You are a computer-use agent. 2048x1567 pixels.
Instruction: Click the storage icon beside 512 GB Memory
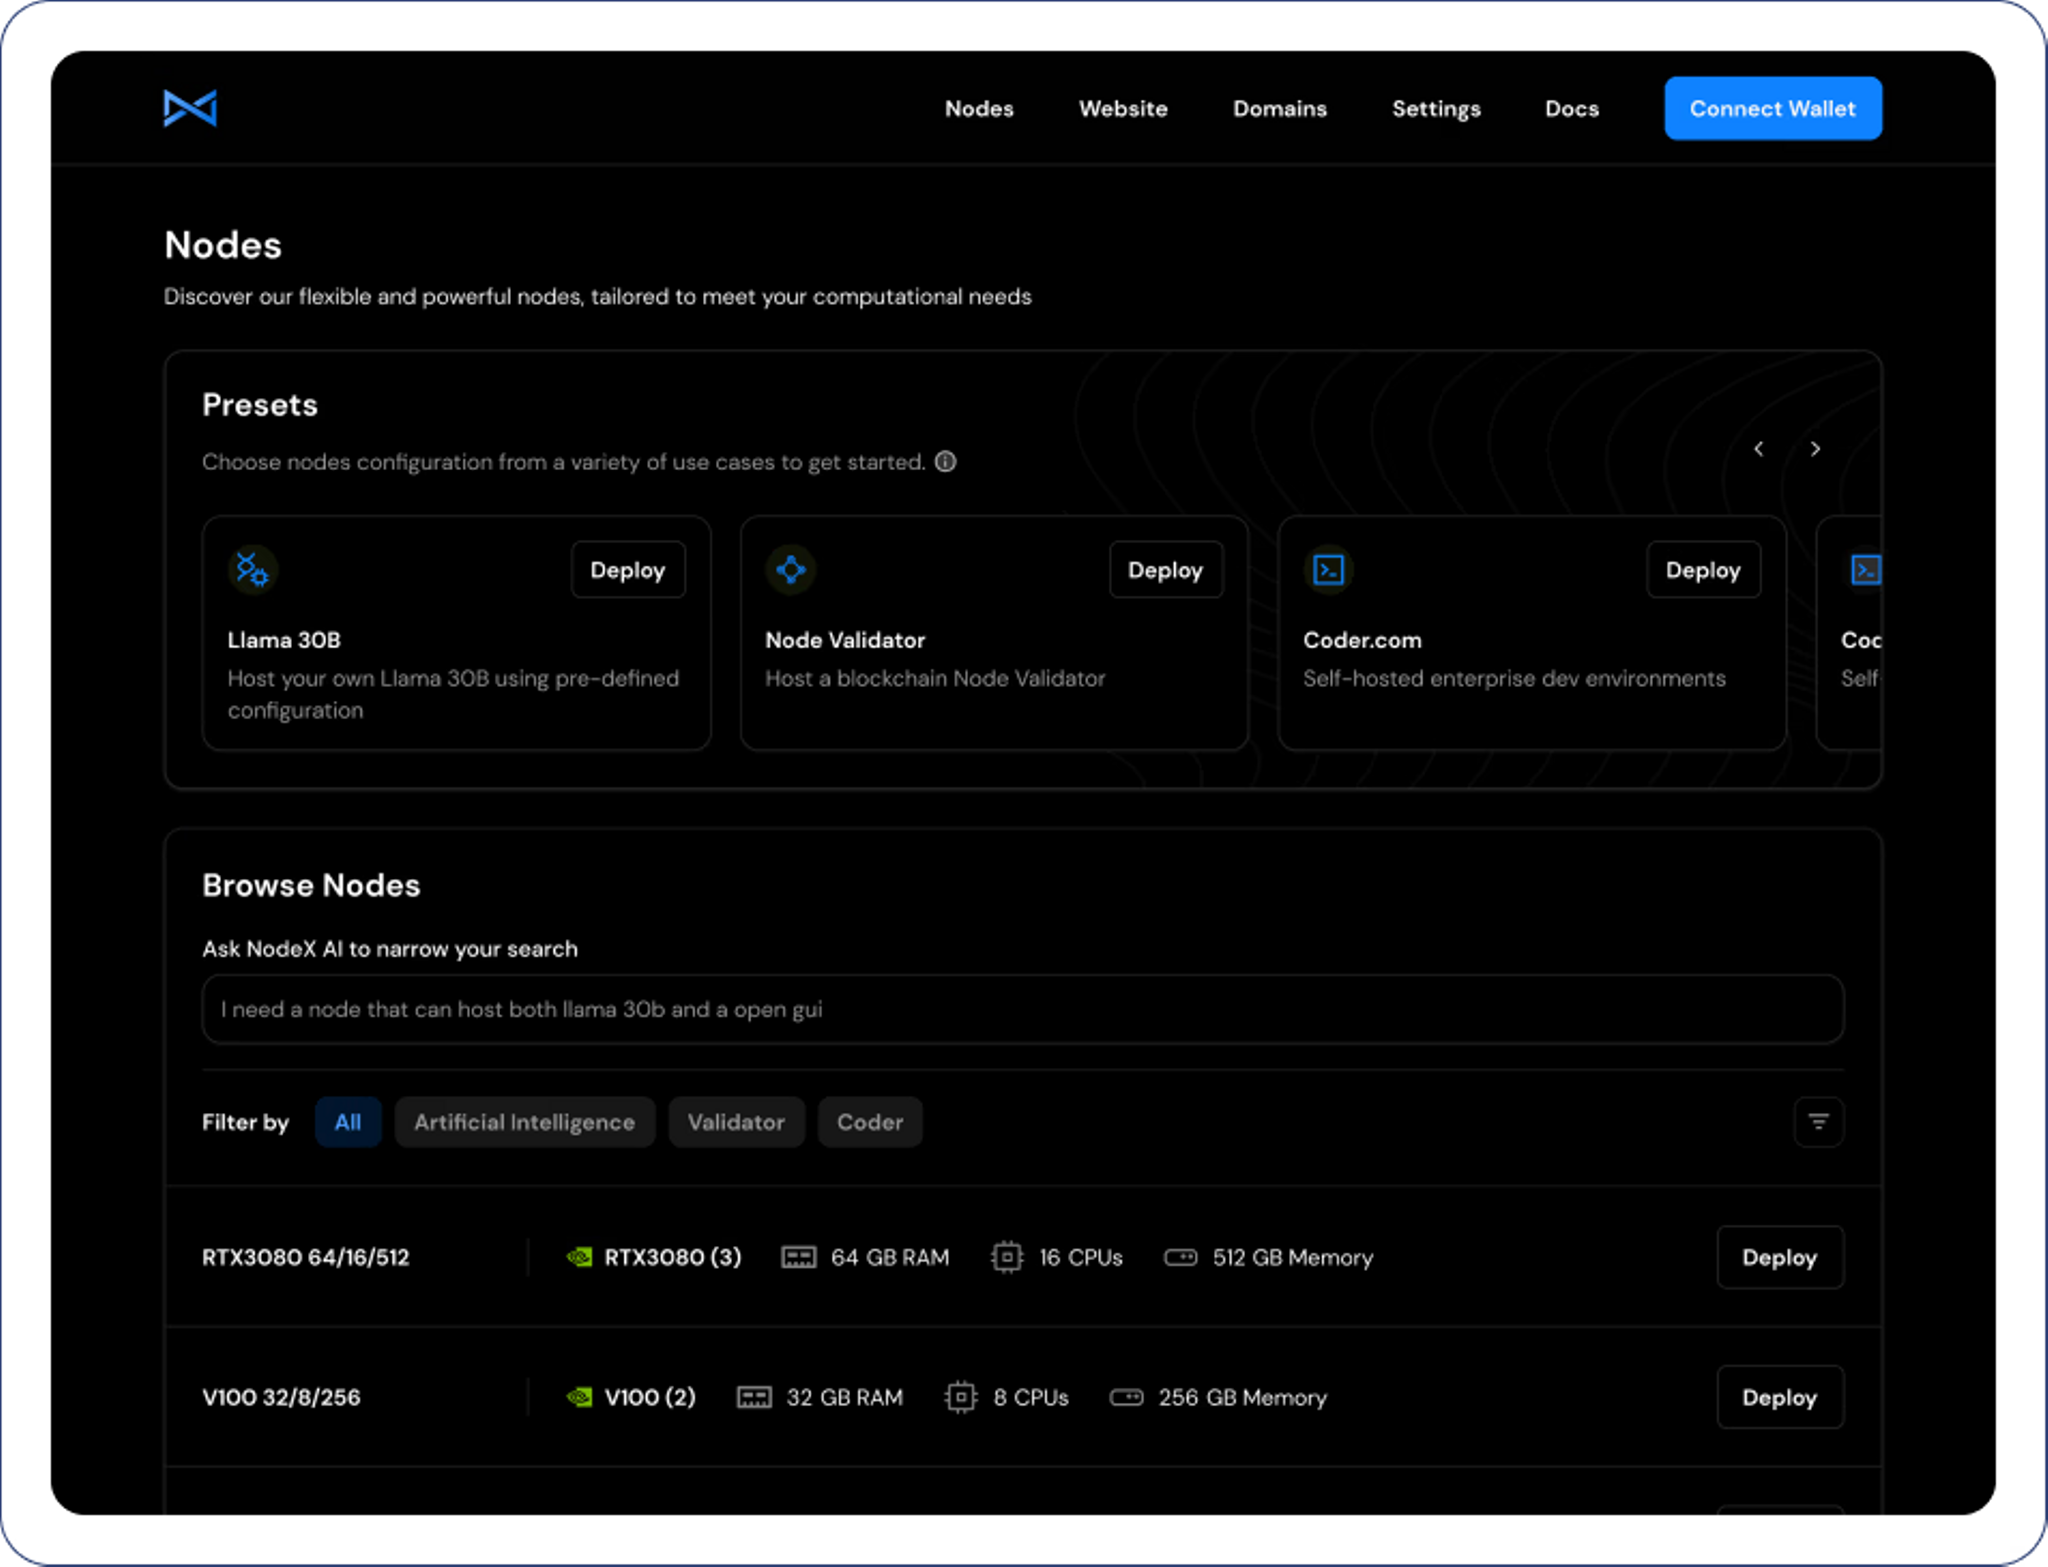pos(1180,1257)
